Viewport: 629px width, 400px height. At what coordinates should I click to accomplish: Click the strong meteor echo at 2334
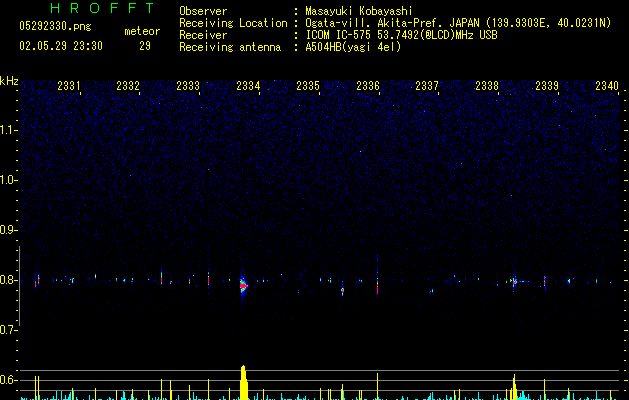pyautogui.click(x=243, y=285)
